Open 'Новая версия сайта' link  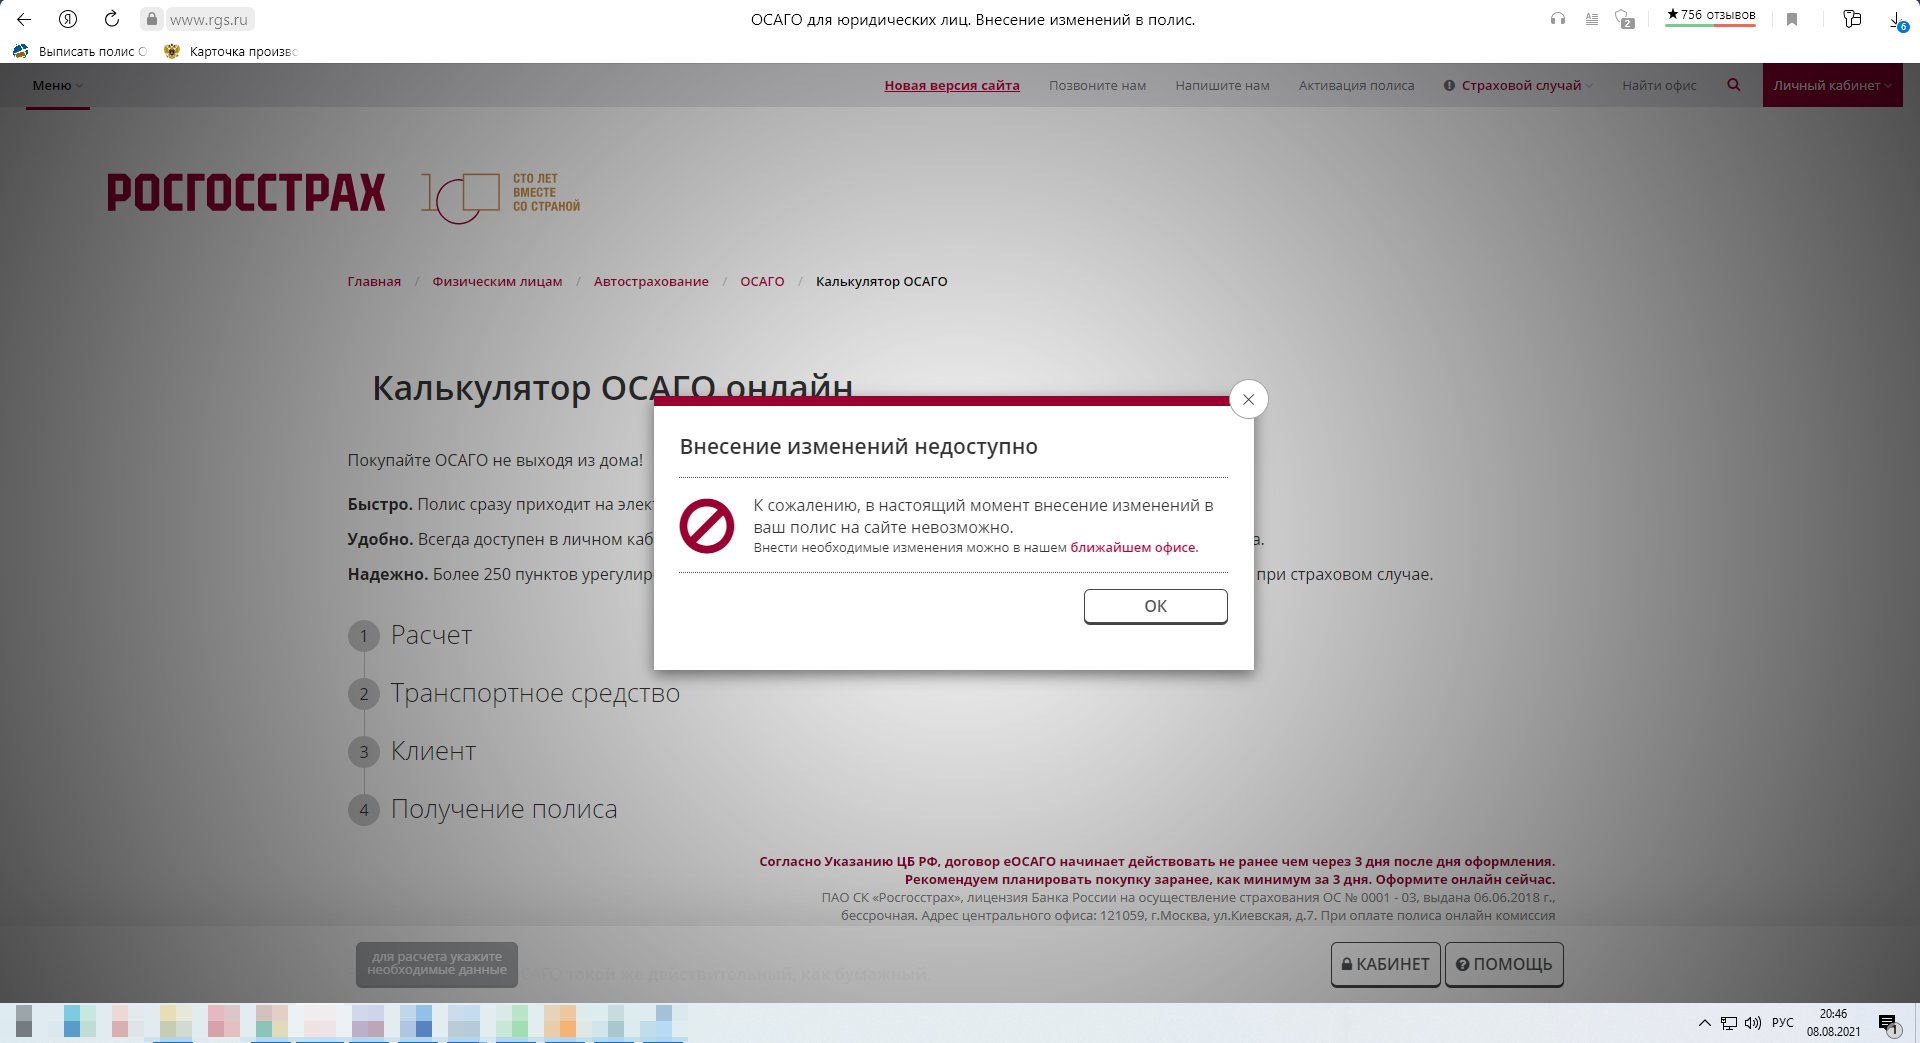click(x=951, y=85)
